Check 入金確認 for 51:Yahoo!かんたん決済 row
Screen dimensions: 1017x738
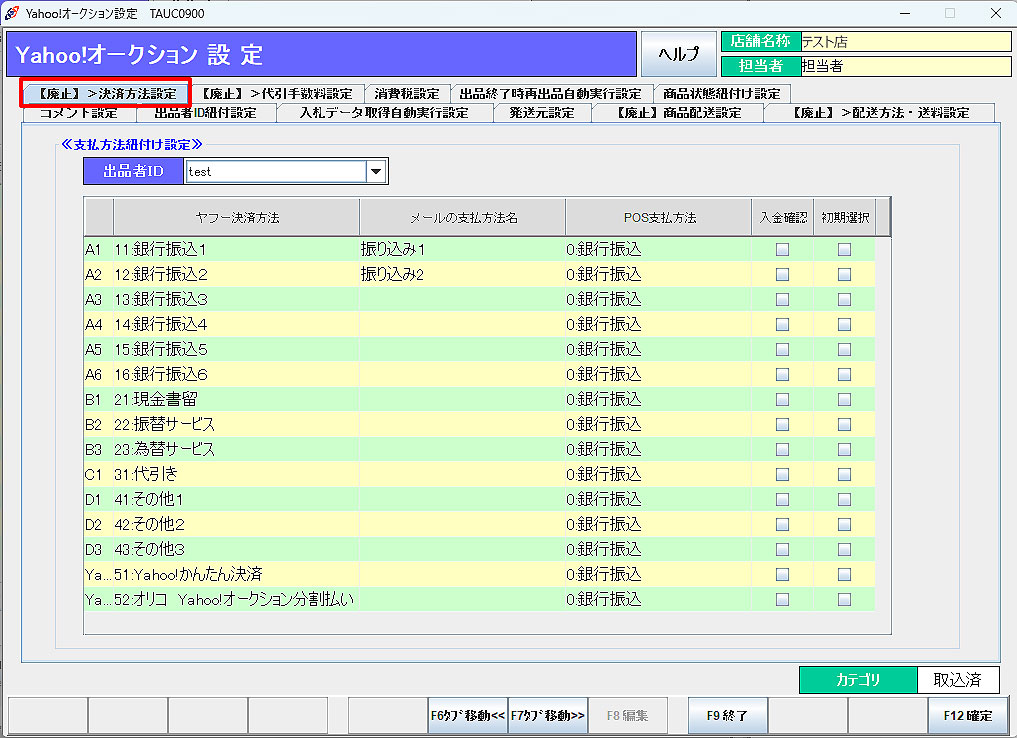coord(782,574)
